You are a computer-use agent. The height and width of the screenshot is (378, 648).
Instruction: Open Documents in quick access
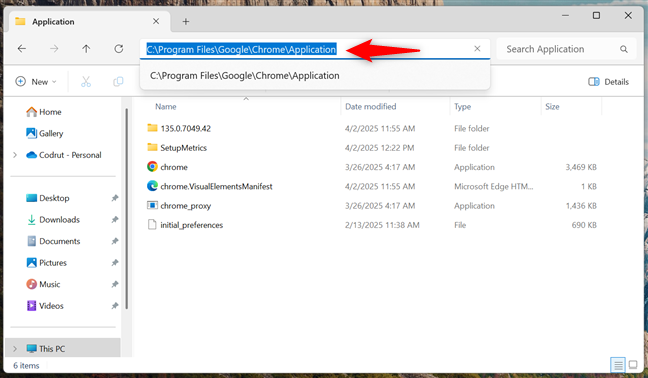tap(53, 241)
